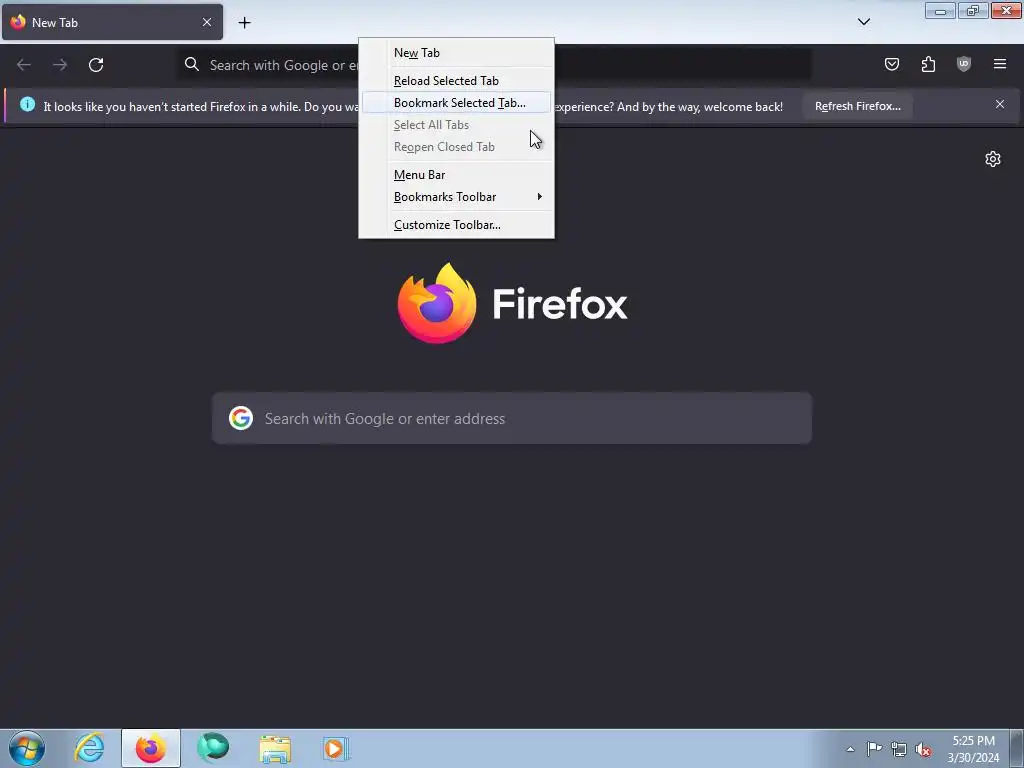The width and height of the screenshot is (1024, 768).
Task: Dismiss the welcome-back notification bar
Action: [1000, 104]
